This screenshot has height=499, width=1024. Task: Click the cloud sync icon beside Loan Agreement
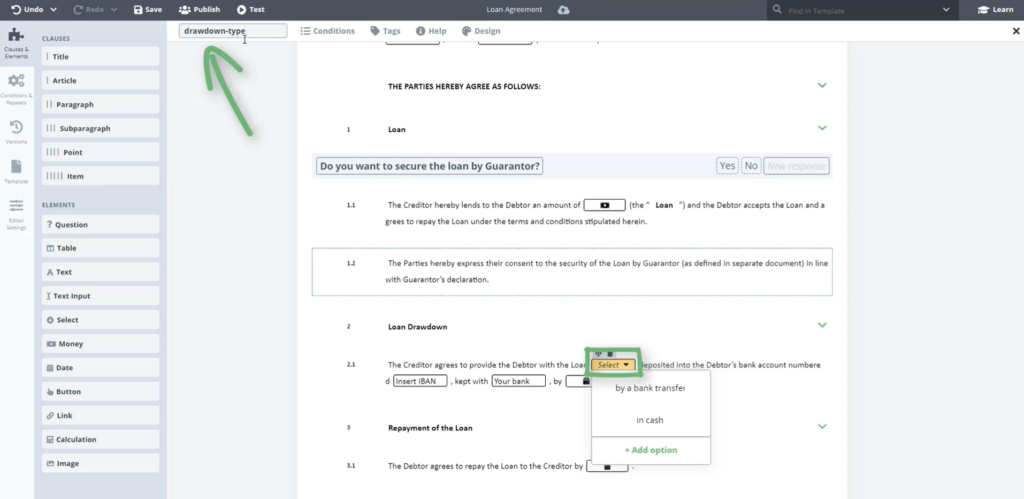(564, 10)
